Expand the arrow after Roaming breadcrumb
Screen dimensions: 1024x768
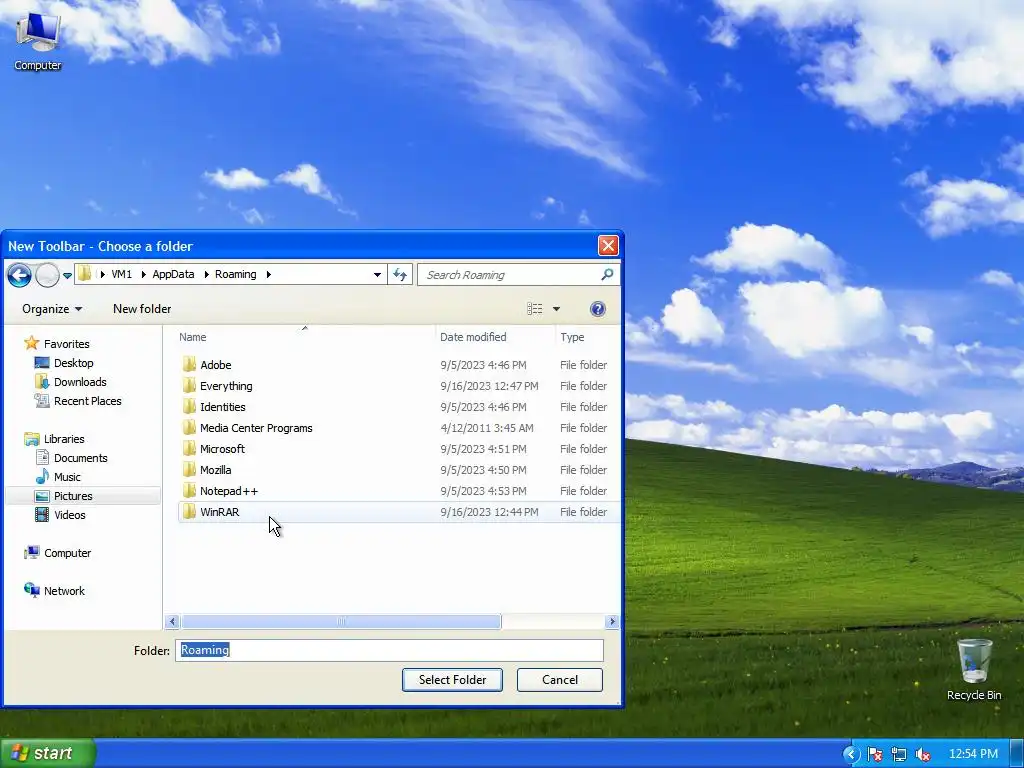click(x=268, y=274)
